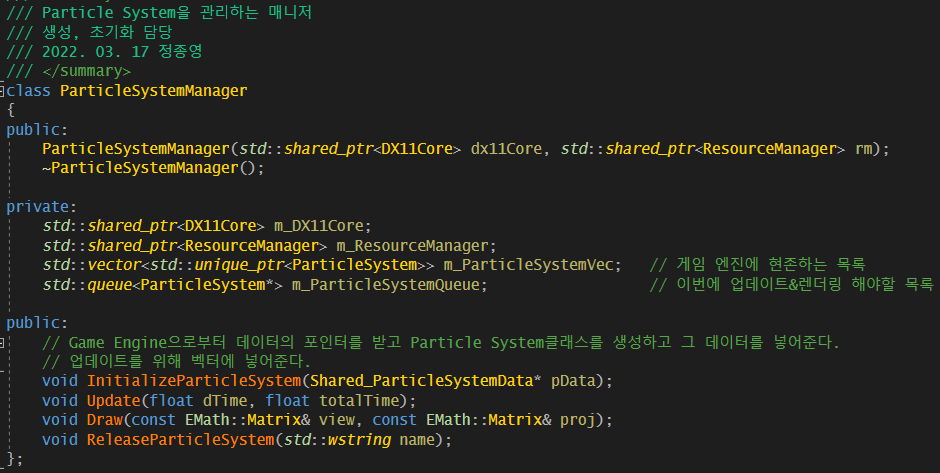Select the 'm_DX11Core' member variable
The width and height of the screenshot is (940, 473).
click(318, 226)
